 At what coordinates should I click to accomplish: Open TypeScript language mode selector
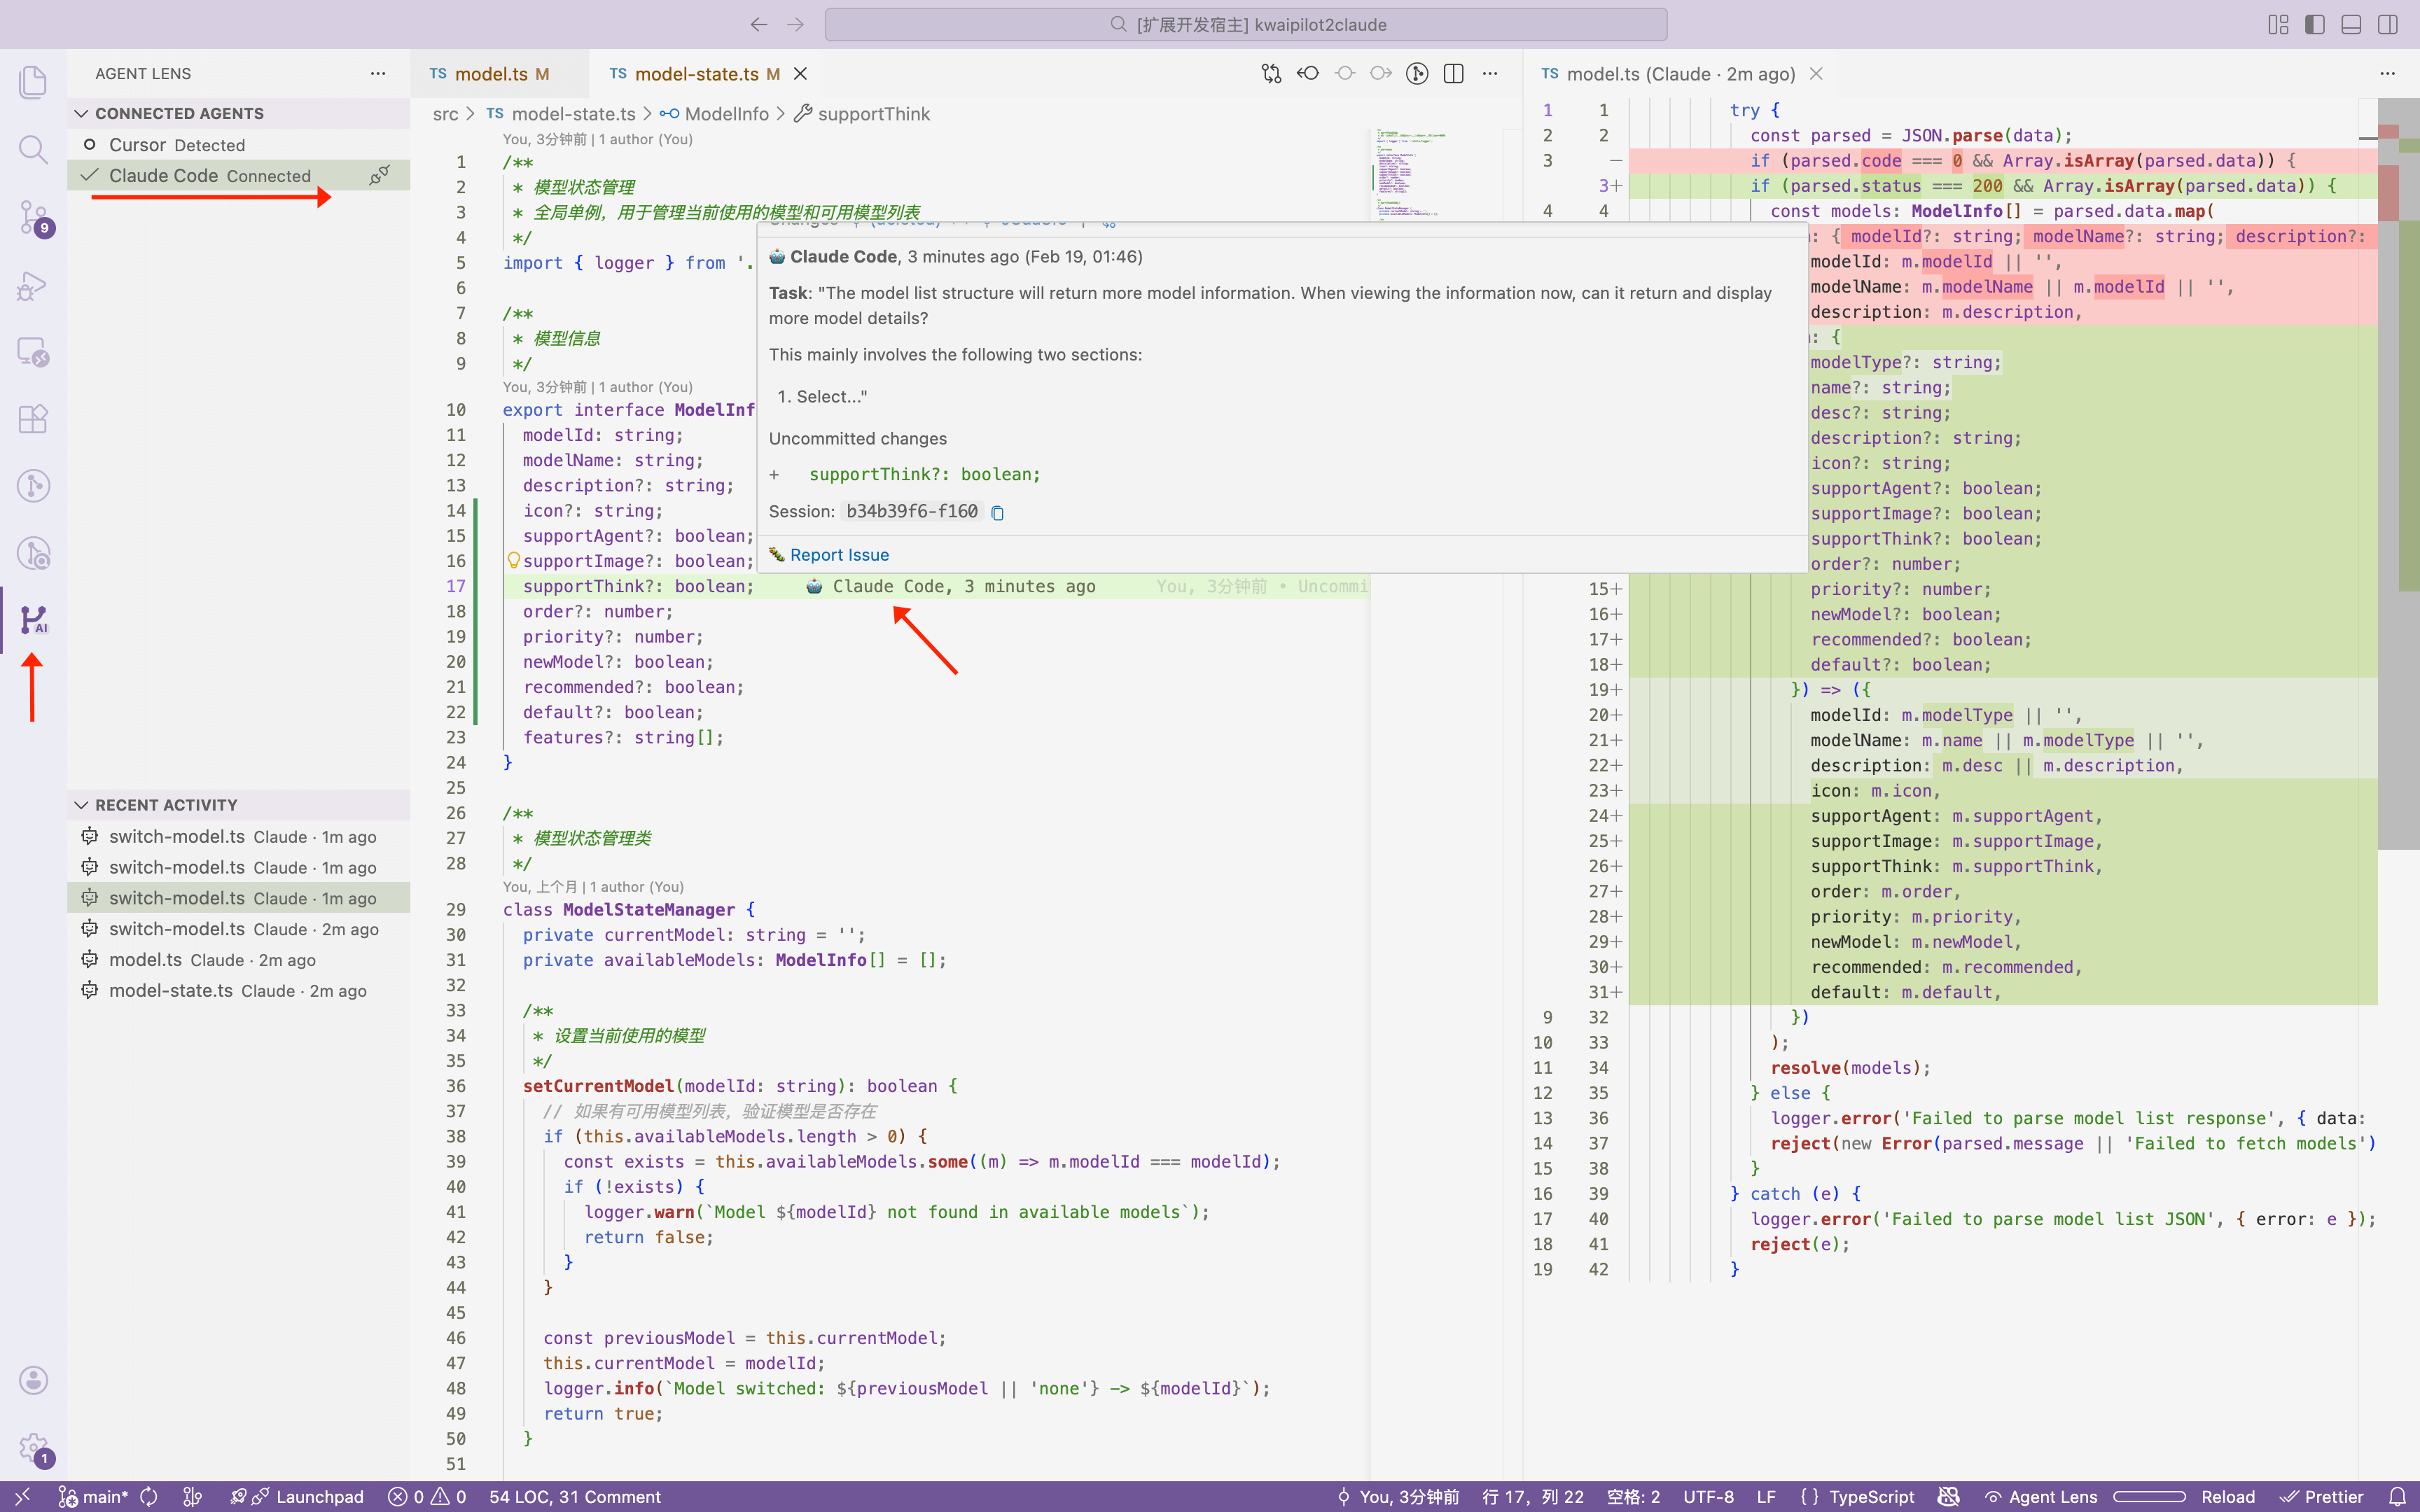click(1871, 1496)
